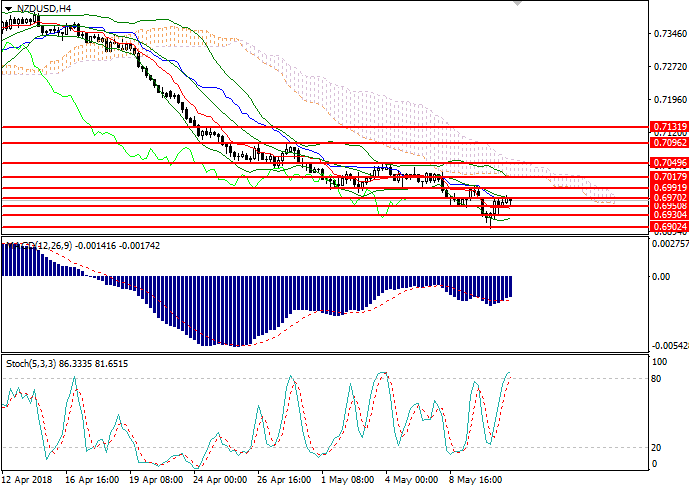Open the dropdown arrow beside NZDUSD,H4
Screen dimensions: 689x485
9,8
